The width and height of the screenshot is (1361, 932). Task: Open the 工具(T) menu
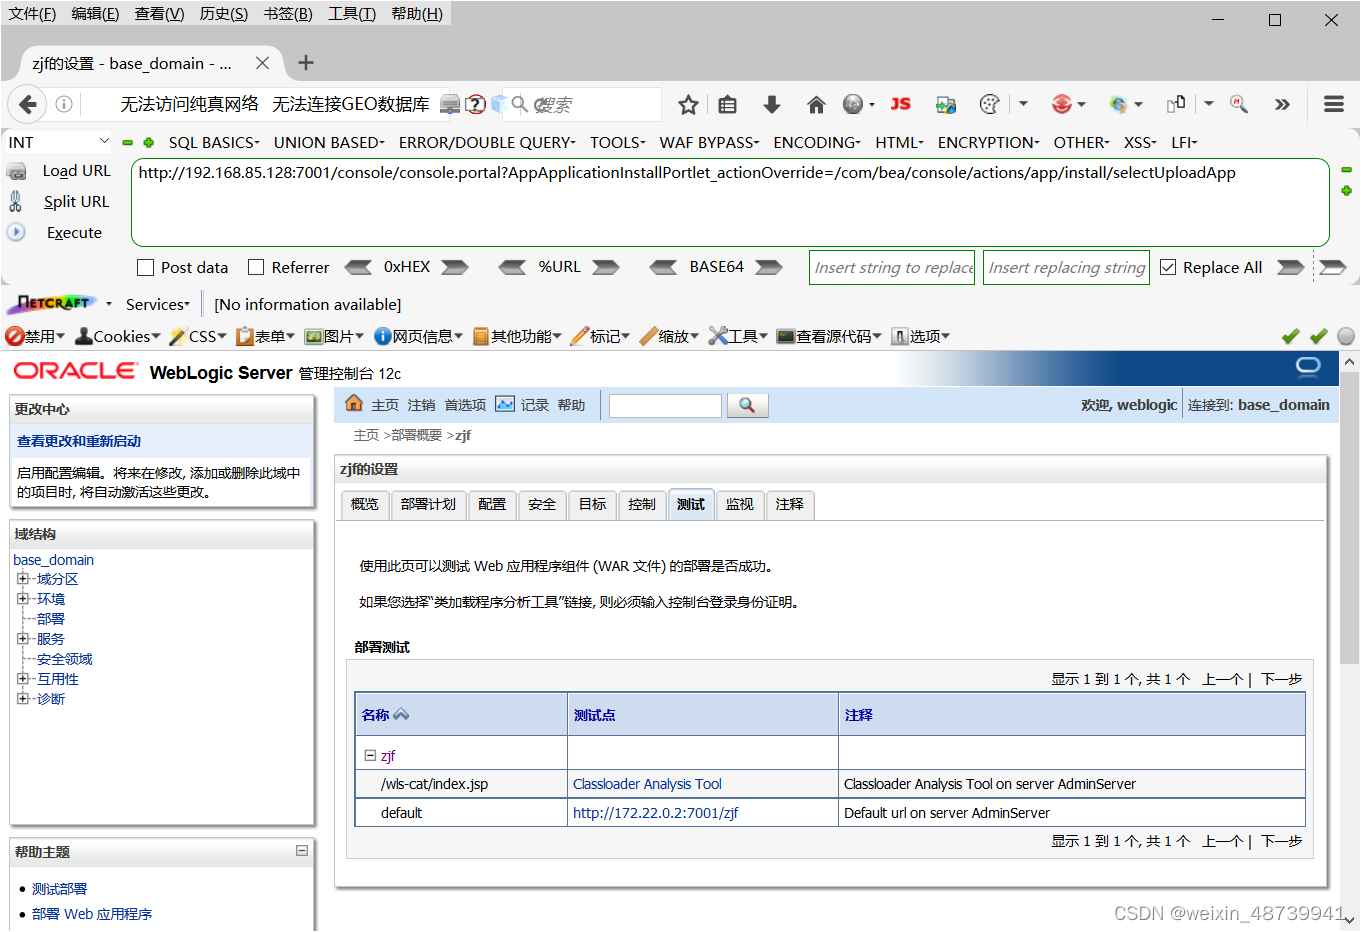352,13
